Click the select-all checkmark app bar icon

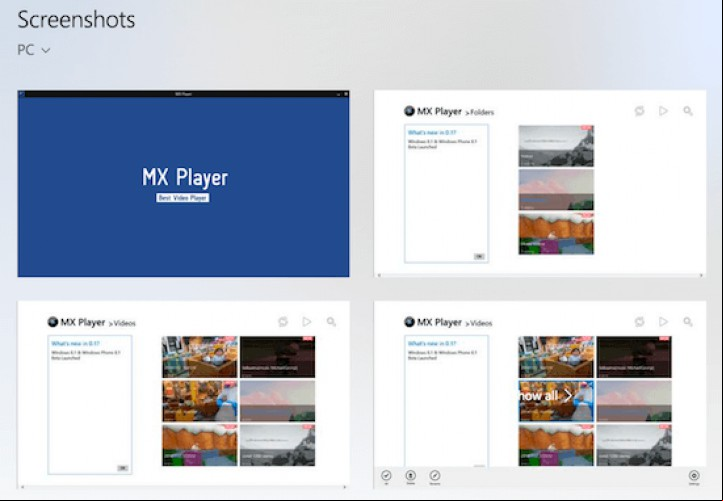pos(386,475)
